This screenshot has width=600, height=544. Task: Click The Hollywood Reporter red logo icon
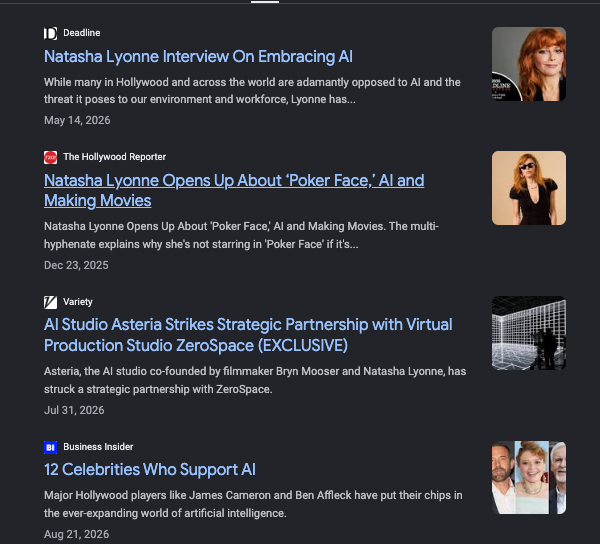pos(51,157)
